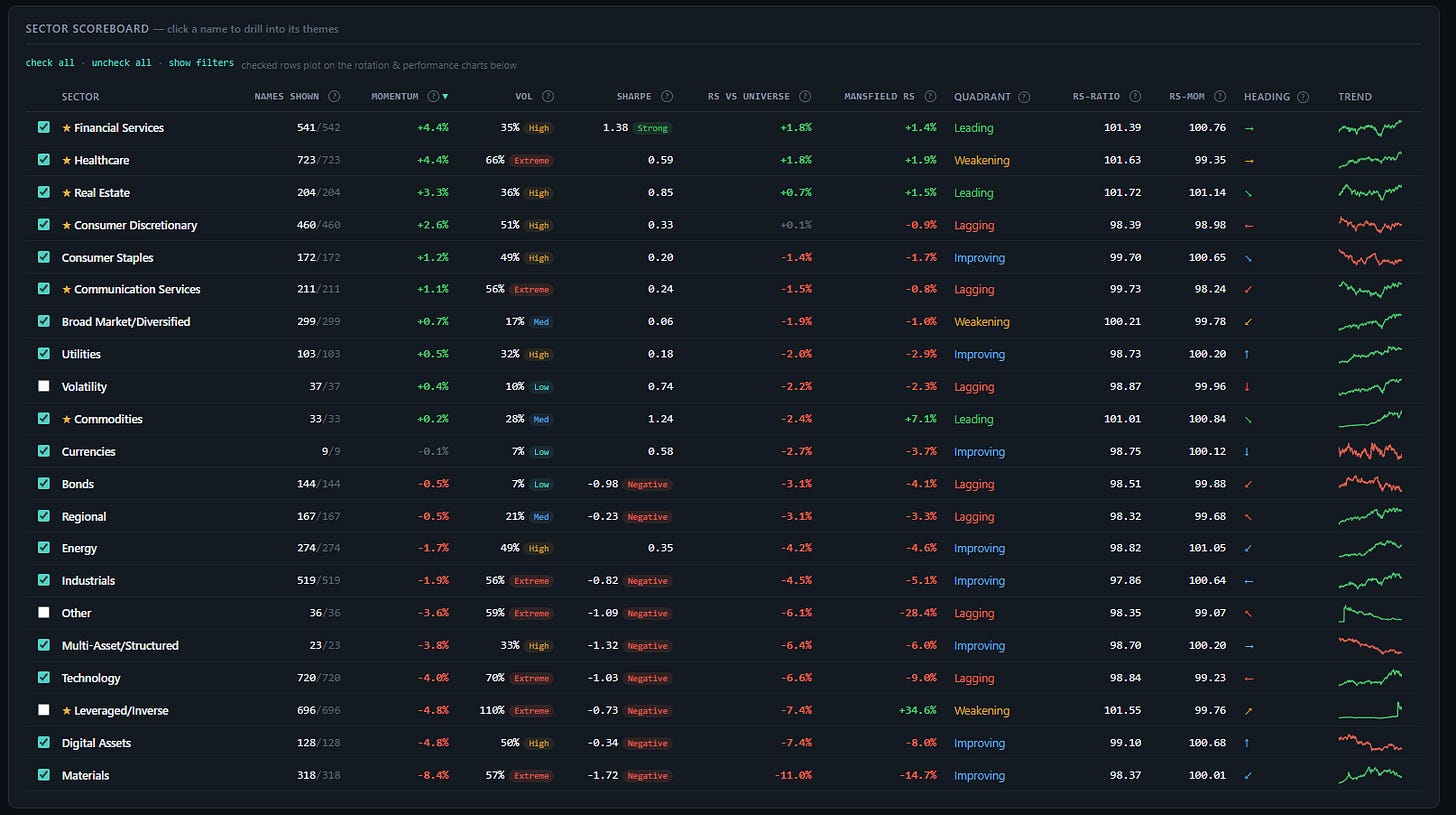1456x815 pixels.
Task: Open the Mansfield RS question mark icon
Action: coord(930,97)
